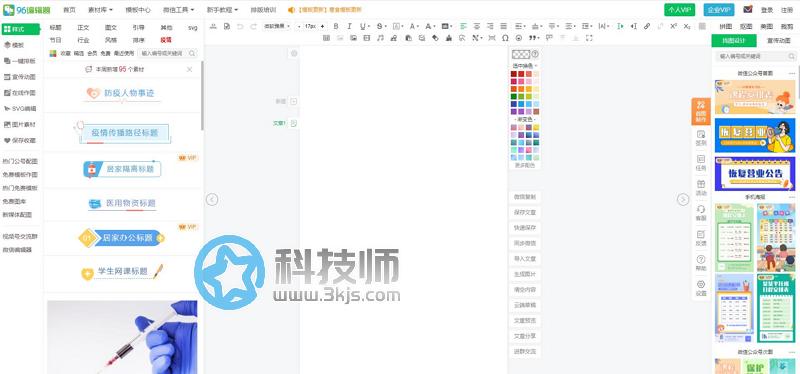Insert an emoji with the smiley icon
This screenshot has width=800, height=374.
click(519, 38)
